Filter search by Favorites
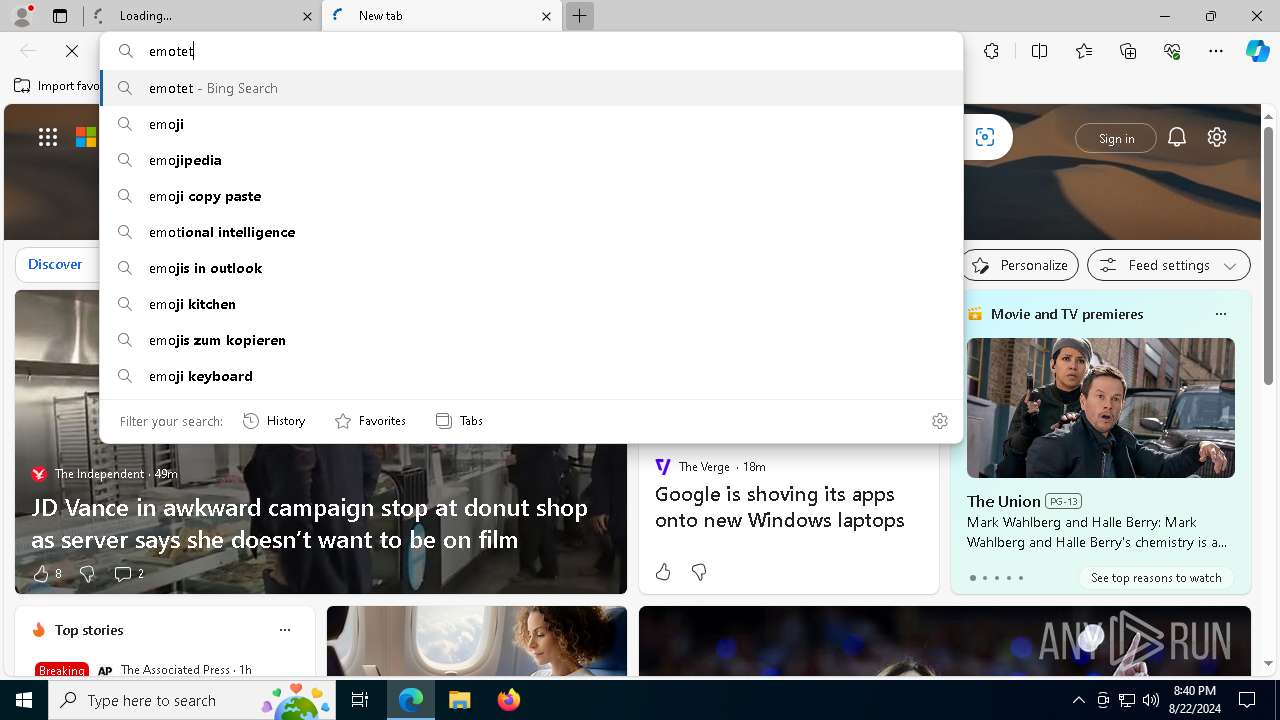This screenshot has height=720, width=1280. [370, 421]
